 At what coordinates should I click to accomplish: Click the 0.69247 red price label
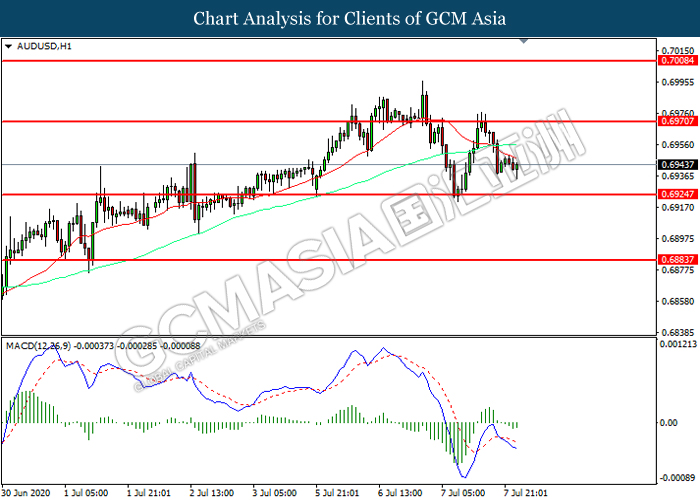pos(677,194)
